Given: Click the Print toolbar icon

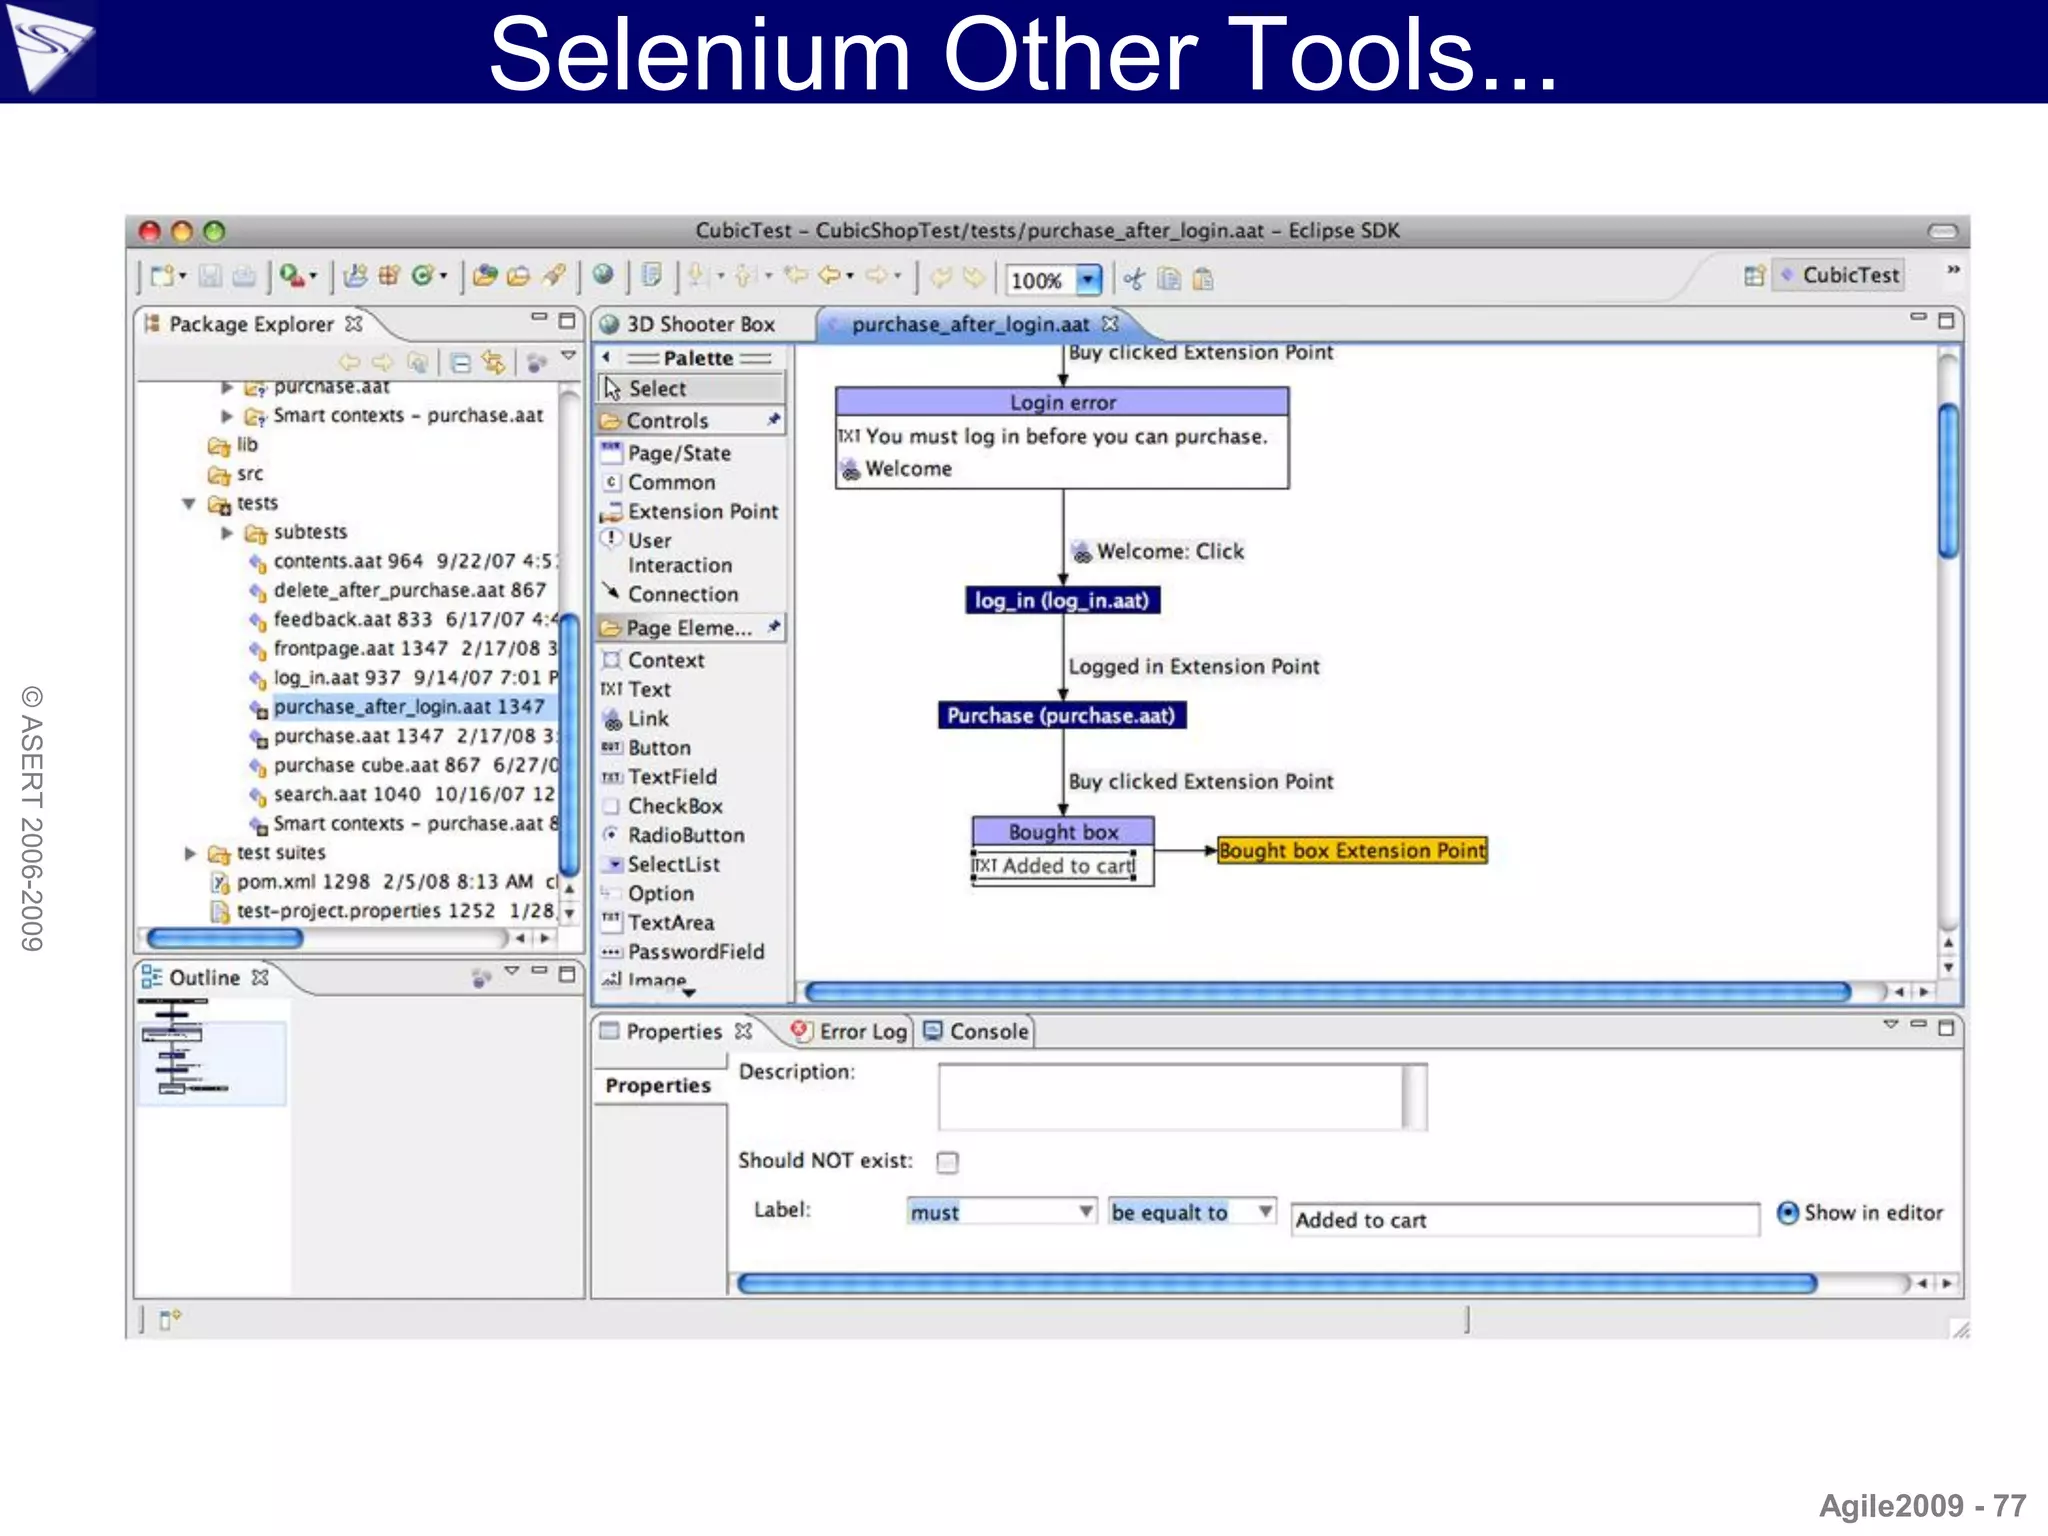Looking at the screenshot, I should coord(243,275).
